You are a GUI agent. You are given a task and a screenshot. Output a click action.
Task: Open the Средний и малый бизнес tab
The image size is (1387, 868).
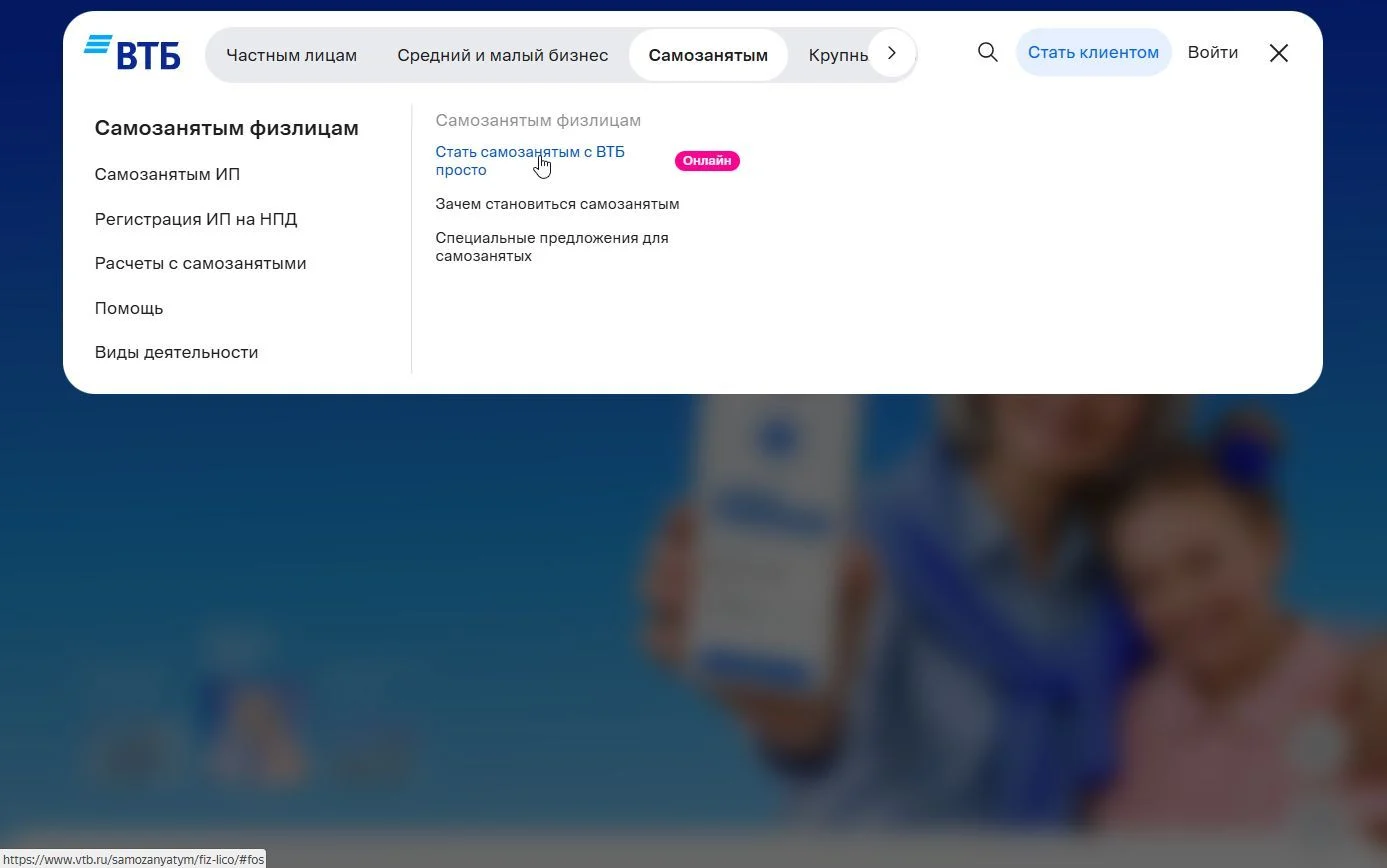click(x=502, y=55)
